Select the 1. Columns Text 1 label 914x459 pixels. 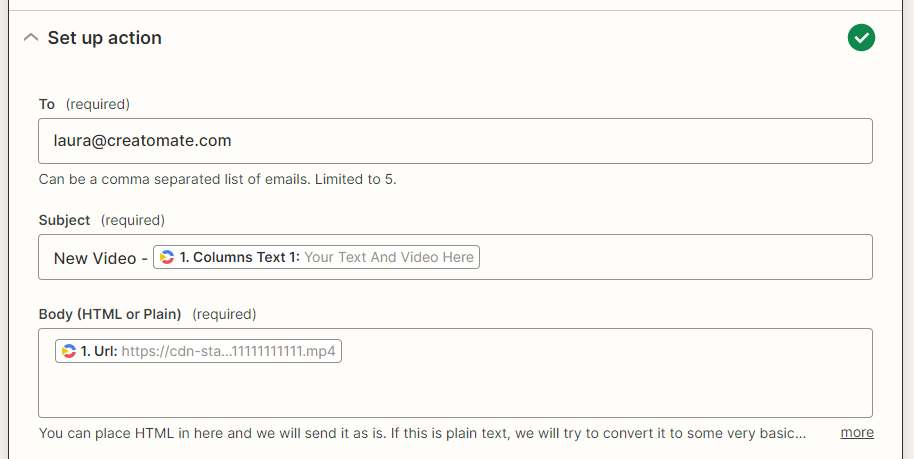[240, 257]
